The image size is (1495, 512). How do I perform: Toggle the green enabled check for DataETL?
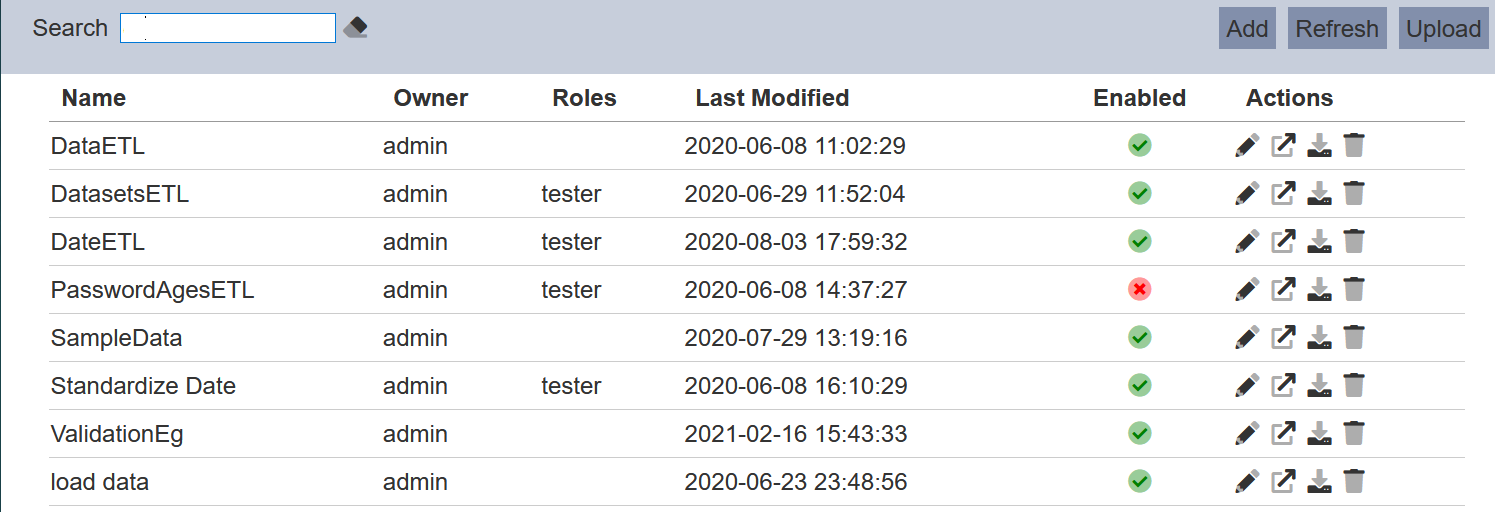1139,146
